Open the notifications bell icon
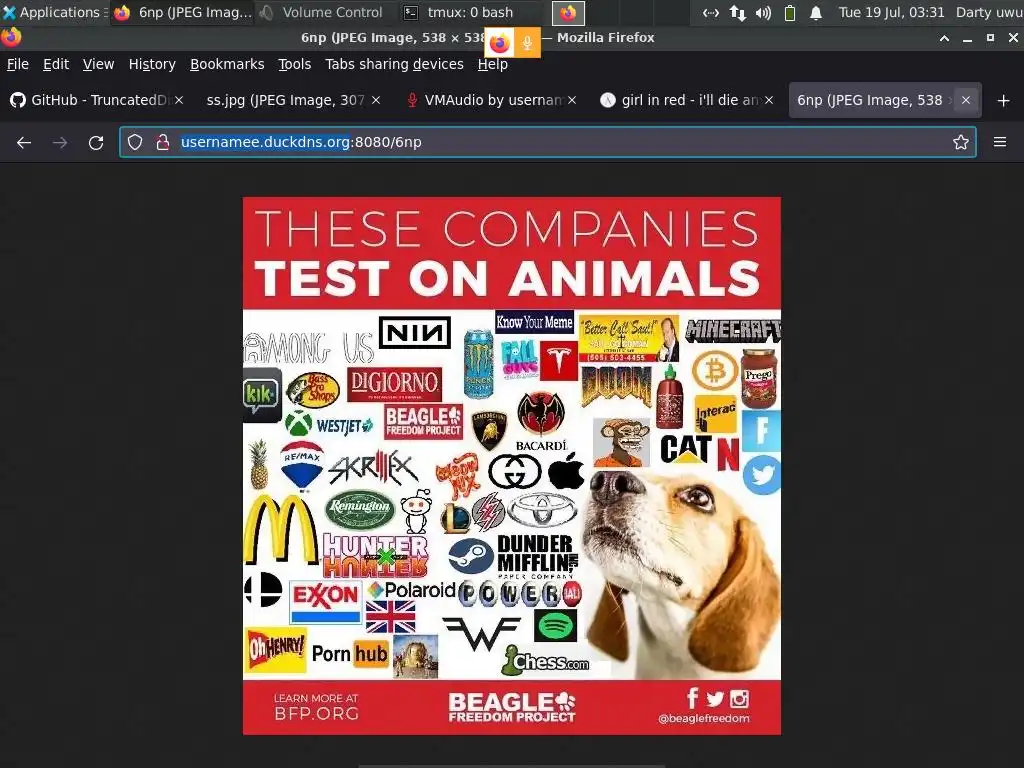This screenshot has height=768, width=1024. coord(816,12)
